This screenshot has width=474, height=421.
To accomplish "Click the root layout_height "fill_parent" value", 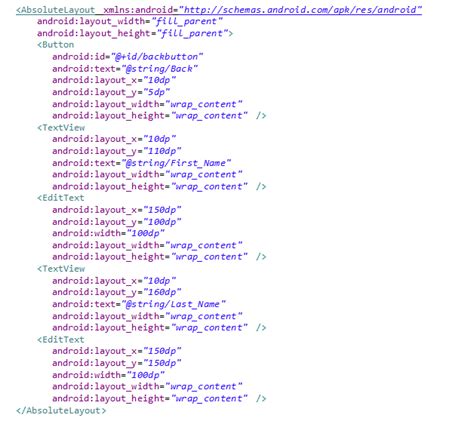I will 193,33.
